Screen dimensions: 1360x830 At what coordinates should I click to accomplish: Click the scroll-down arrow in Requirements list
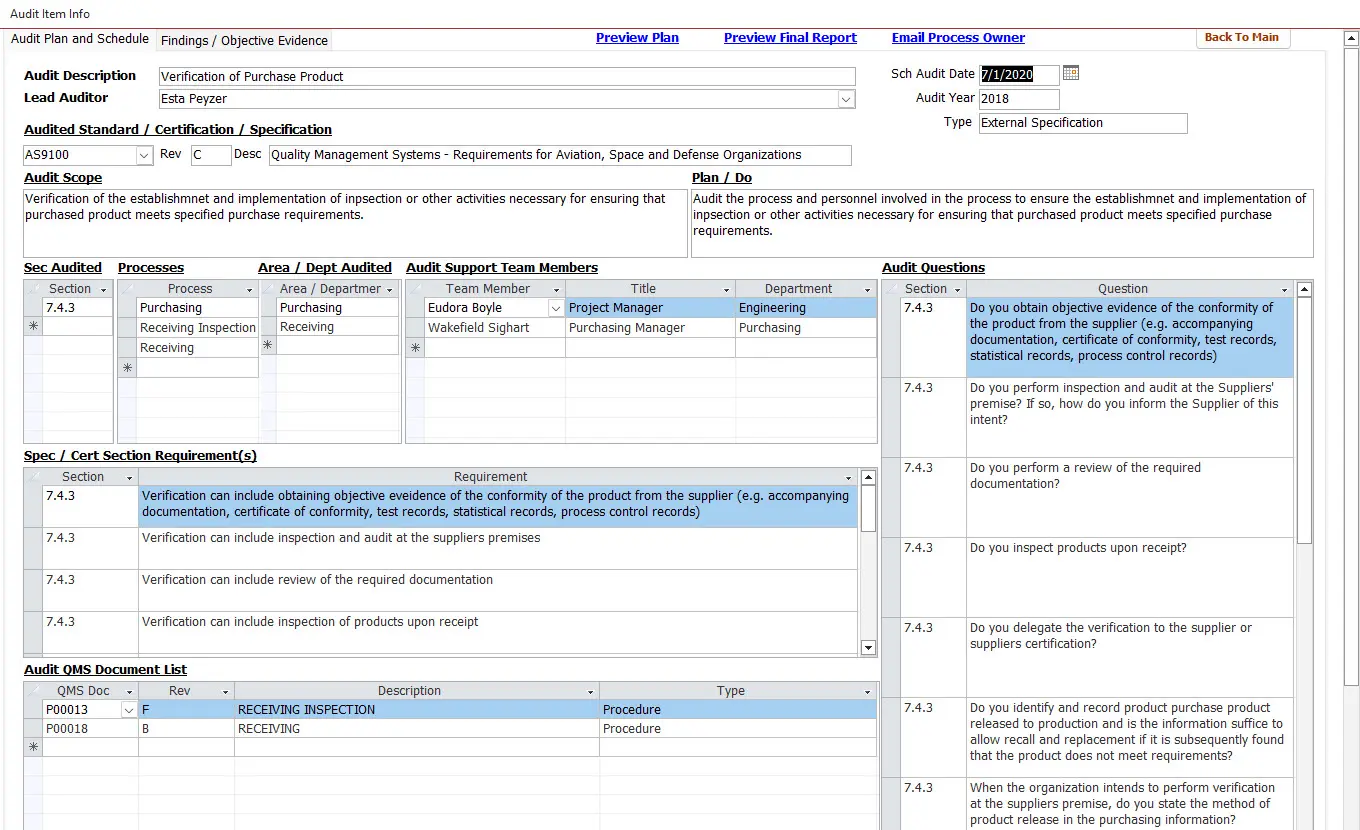pos(868,648)
